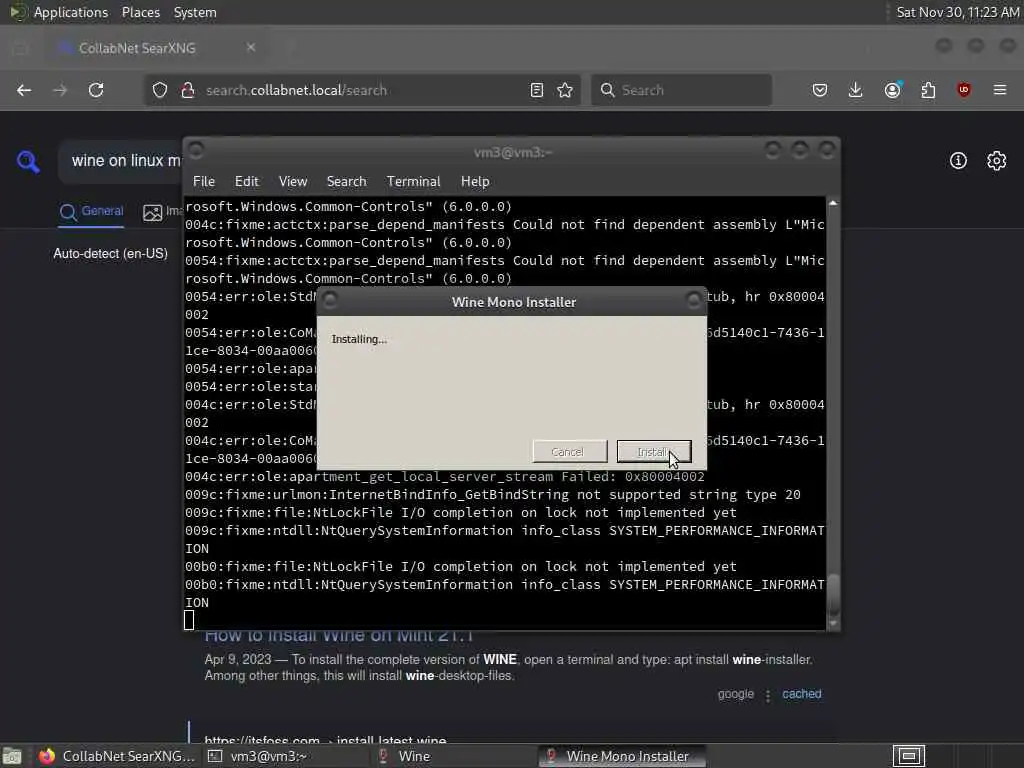Bookmark this page with the star icon
This screenshot has width=1024, height=768.
point(566,90)
